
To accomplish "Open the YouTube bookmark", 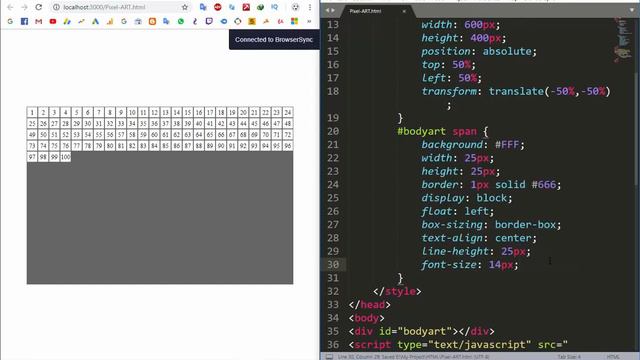I will (x=53, y=21).
